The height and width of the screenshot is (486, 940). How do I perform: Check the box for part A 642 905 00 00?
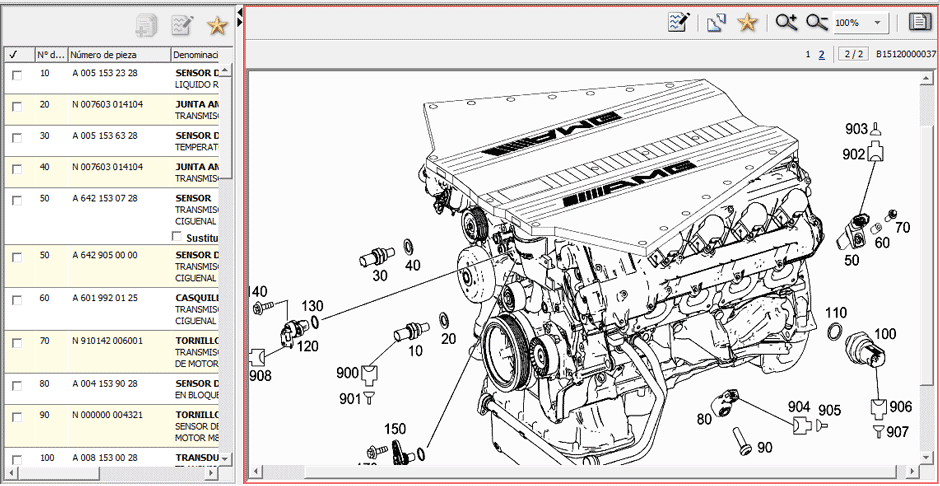coord(17,257)
